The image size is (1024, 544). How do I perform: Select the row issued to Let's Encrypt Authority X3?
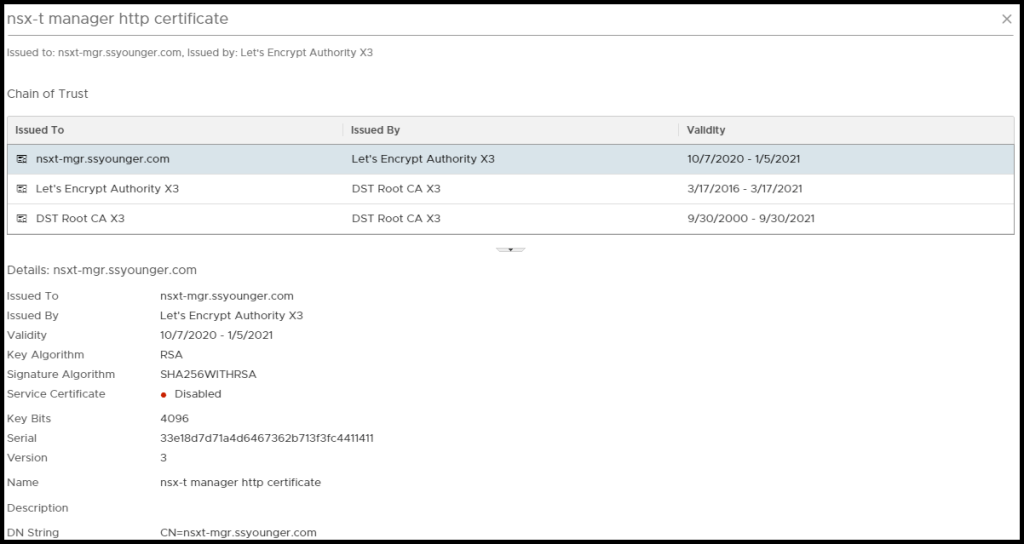[x=107, y=189]
